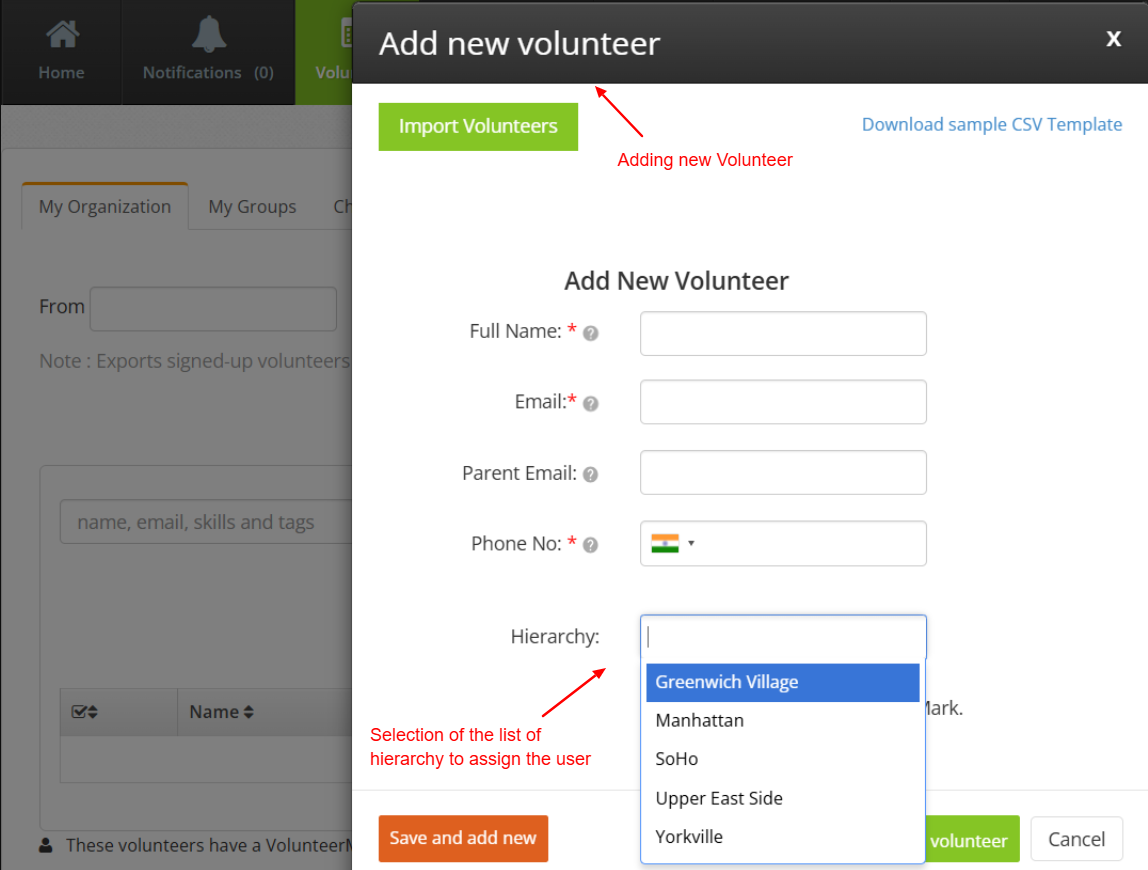The width and height of the screenshot is (1148, 870).
Task: Click help icon beside Email field
Action: click(589, 404)
